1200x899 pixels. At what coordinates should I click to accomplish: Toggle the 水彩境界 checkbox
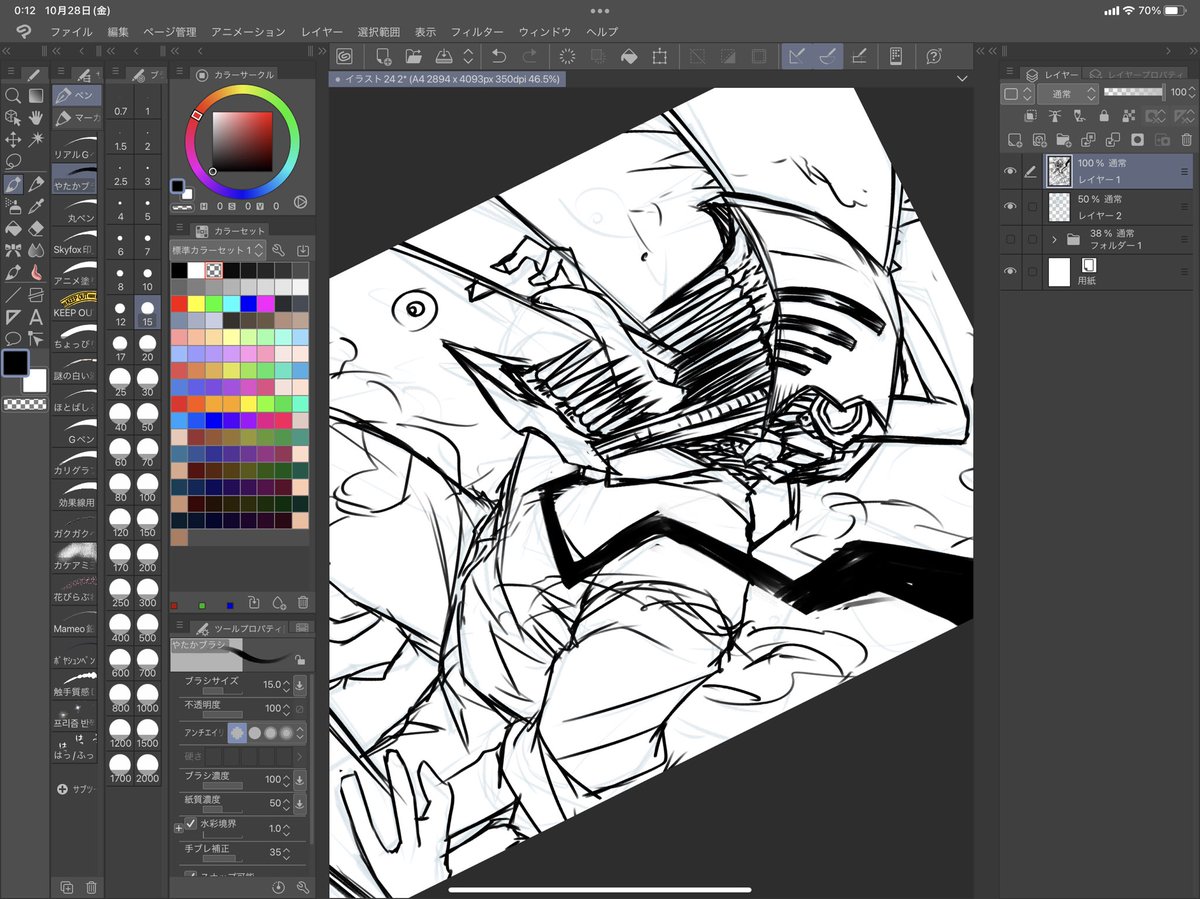point(191,824)
